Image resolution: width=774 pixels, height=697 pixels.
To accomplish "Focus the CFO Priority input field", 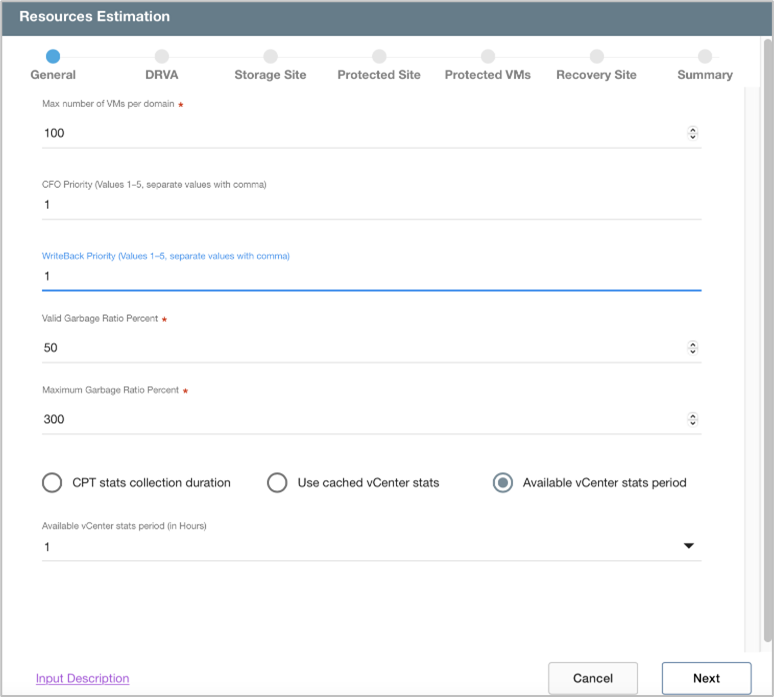I will coord(370,205).
